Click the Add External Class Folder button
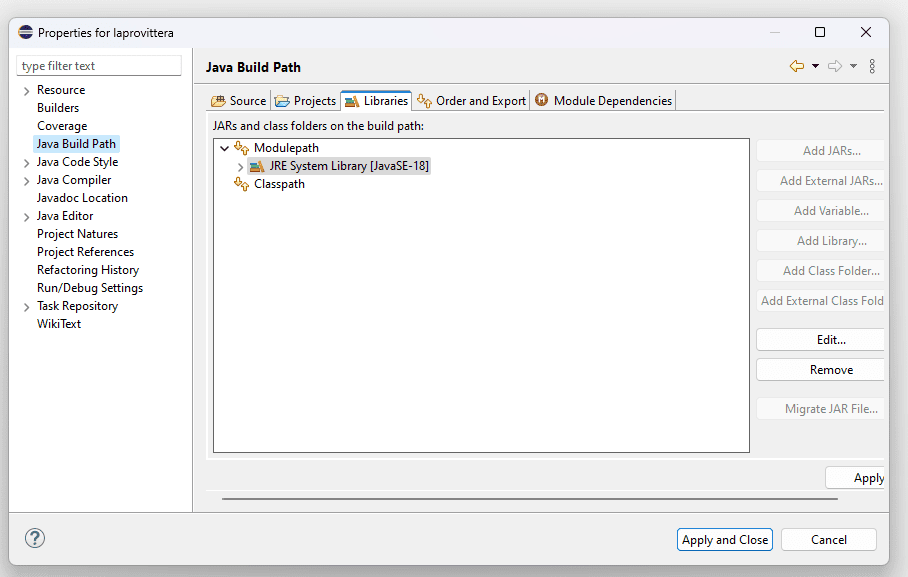The height and width of the screenshot is (577, 908). tap(821, 301)
